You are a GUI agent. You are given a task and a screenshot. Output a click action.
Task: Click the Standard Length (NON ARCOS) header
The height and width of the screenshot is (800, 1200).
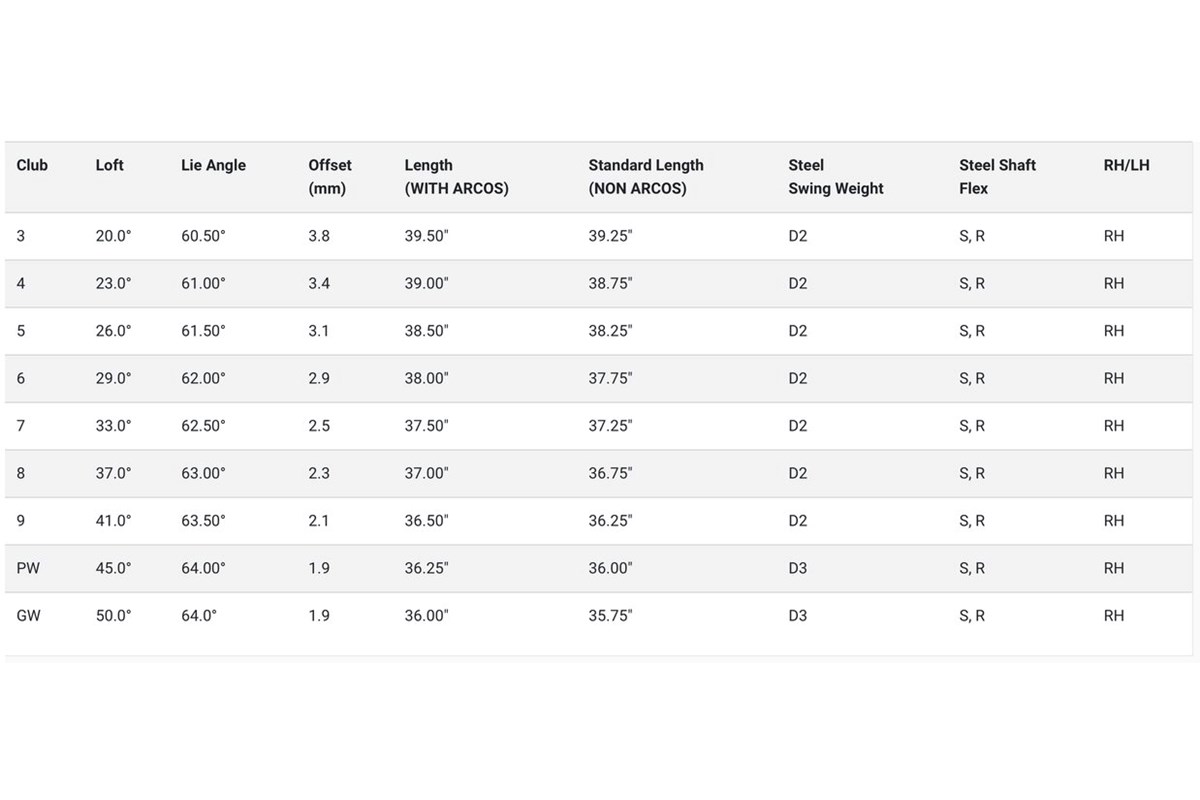click(x=645, y=176)
